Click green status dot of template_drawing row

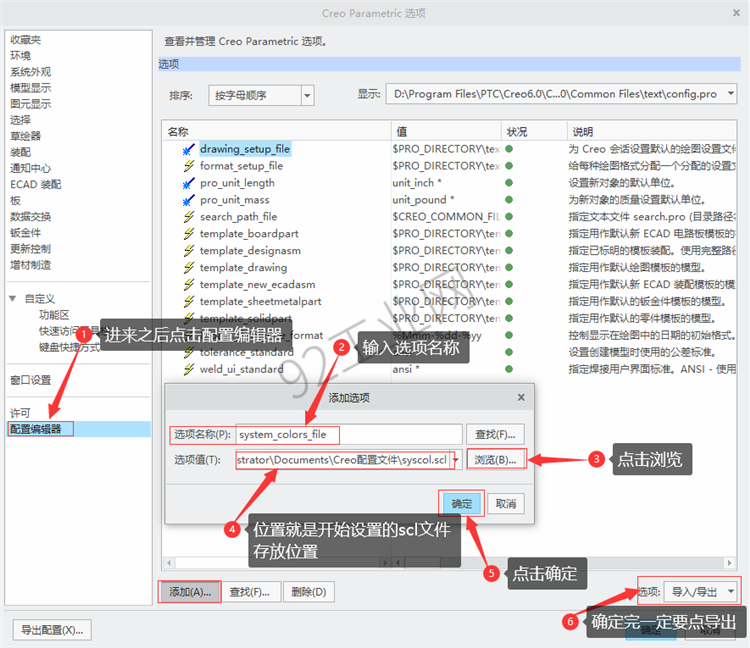(x=509, y=267)
